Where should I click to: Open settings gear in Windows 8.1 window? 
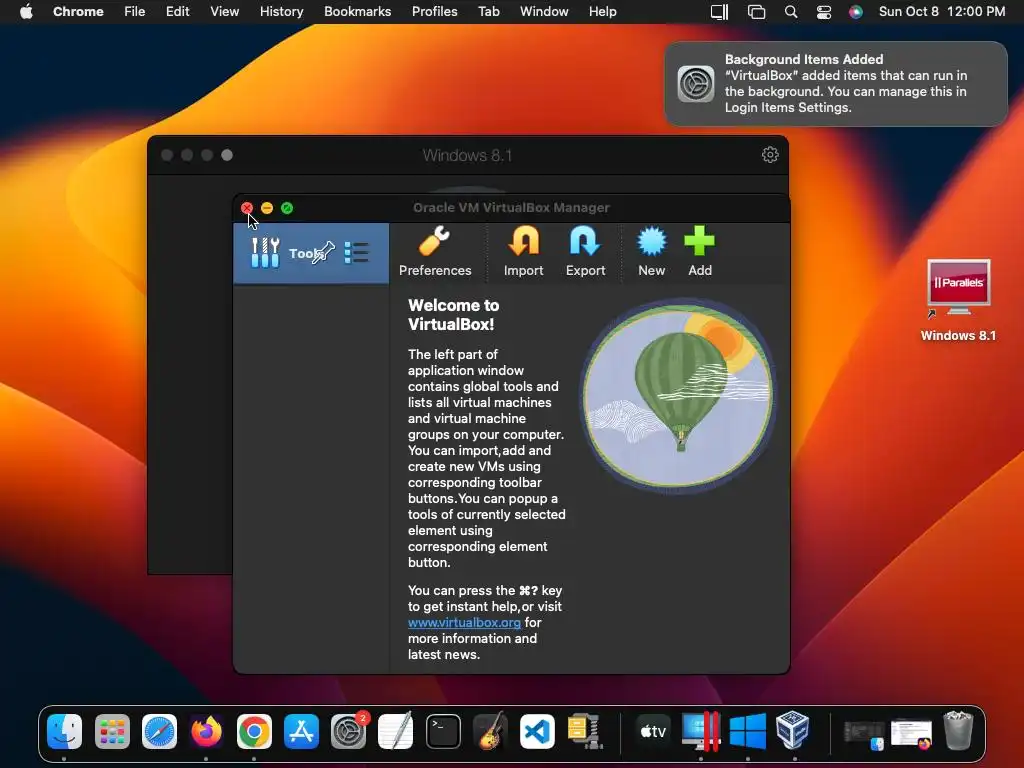click(x=770, y=155)
